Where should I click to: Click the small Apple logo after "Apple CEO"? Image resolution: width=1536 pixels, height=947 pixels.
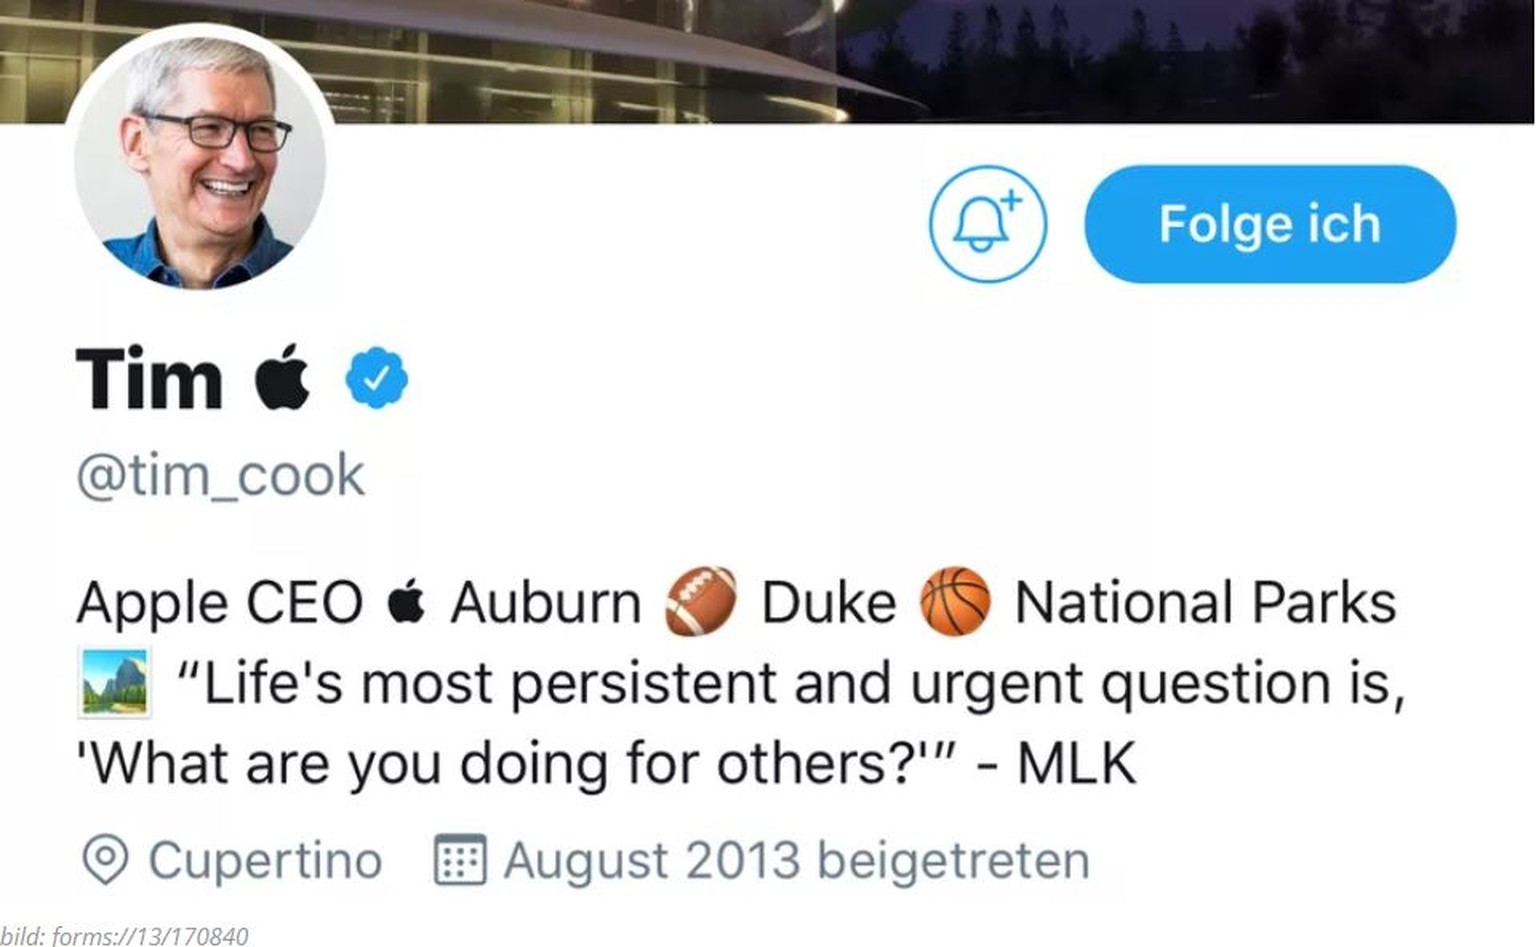406,603
